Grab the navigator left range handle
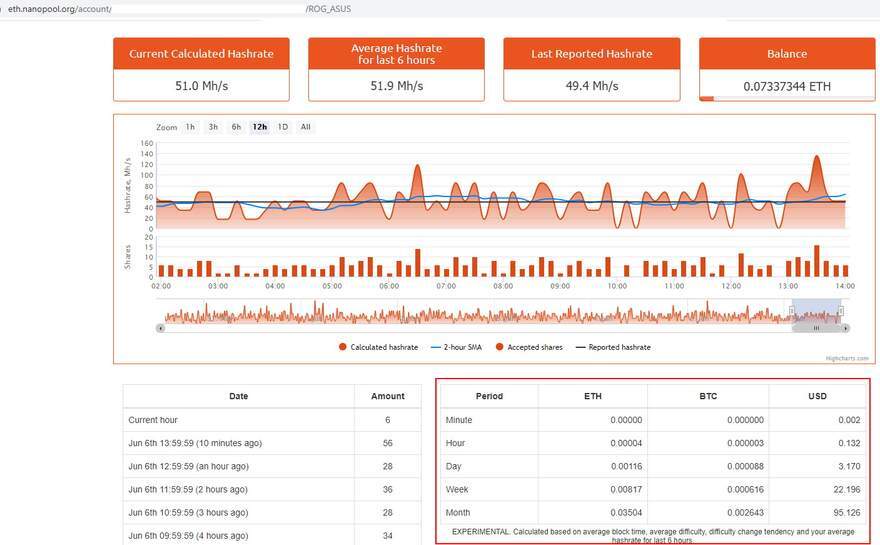The width and height of the screenshot is (880, 545). tap(792, 312)
